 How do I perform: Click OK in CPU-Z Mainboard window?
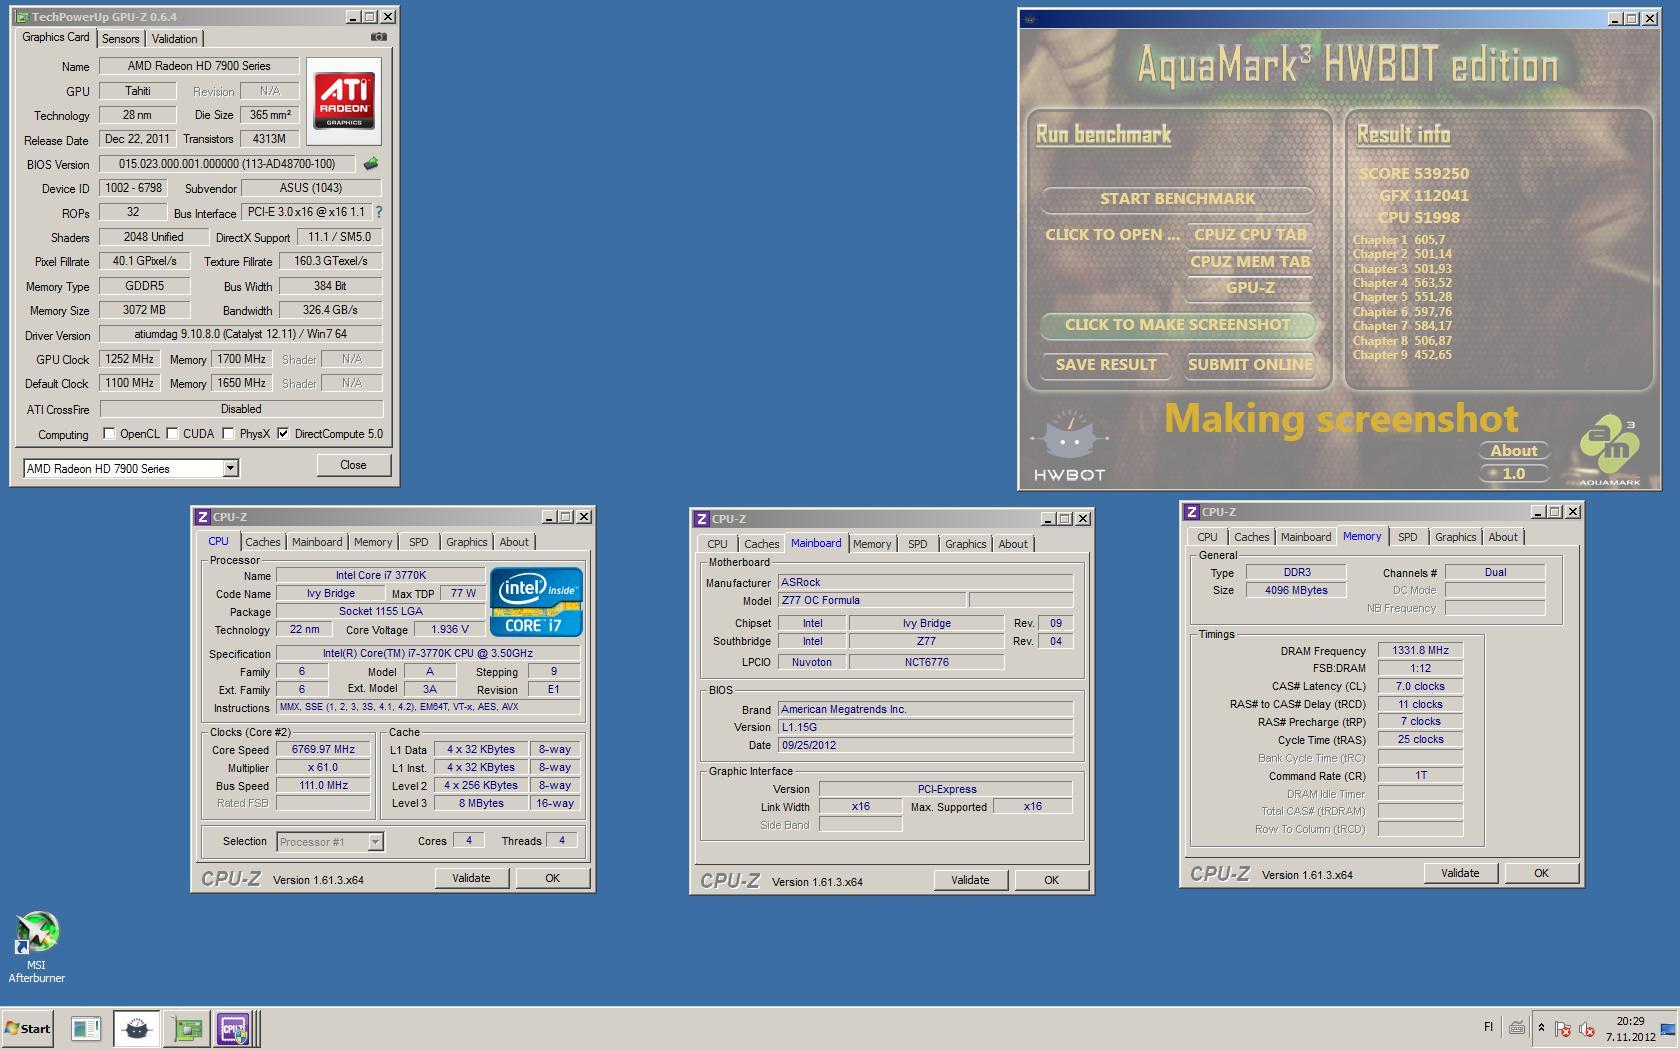[1051, 880]
